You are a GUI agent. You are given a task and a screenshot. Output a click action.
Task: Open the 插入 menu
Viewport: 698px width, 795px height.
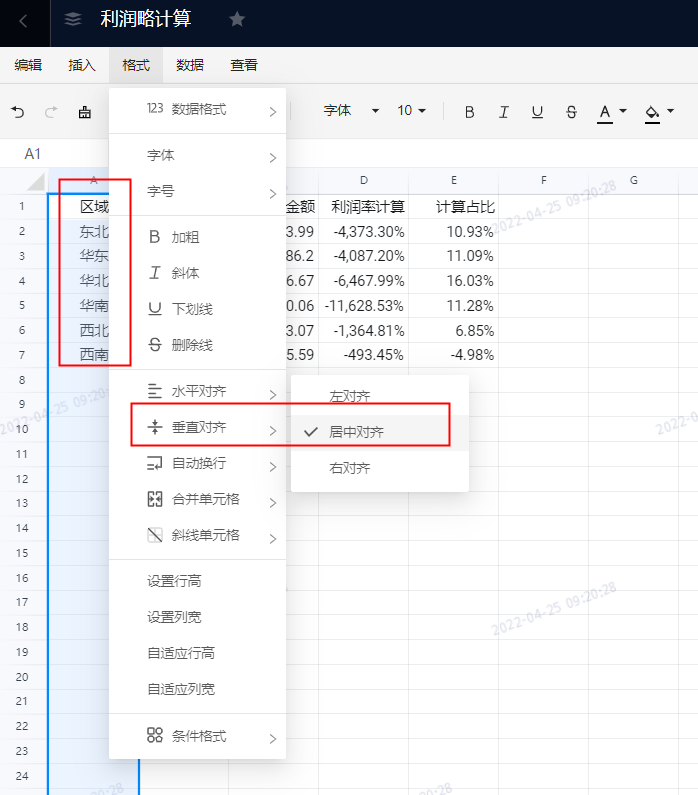[82, 65]
